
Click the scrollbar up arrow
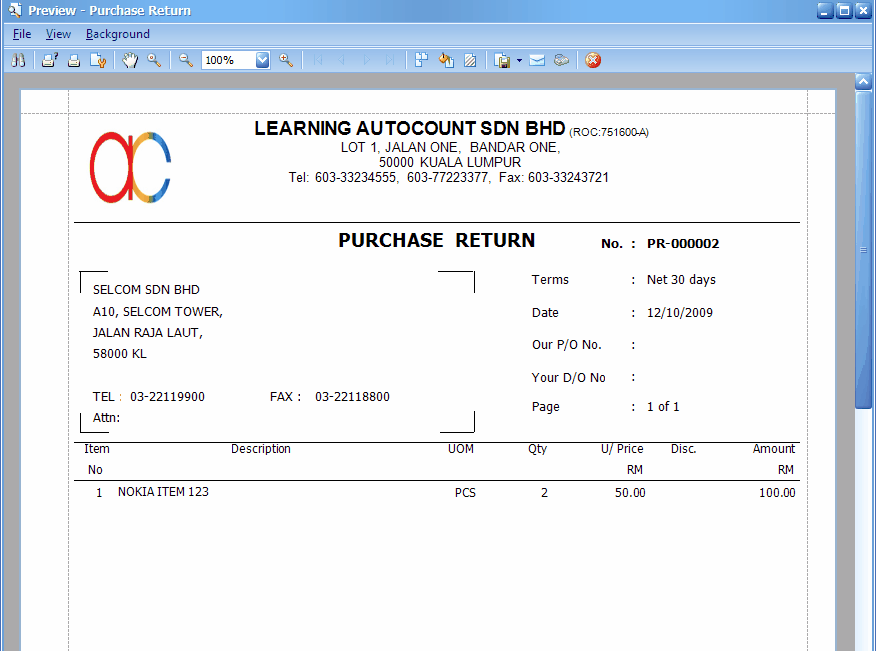863,83
